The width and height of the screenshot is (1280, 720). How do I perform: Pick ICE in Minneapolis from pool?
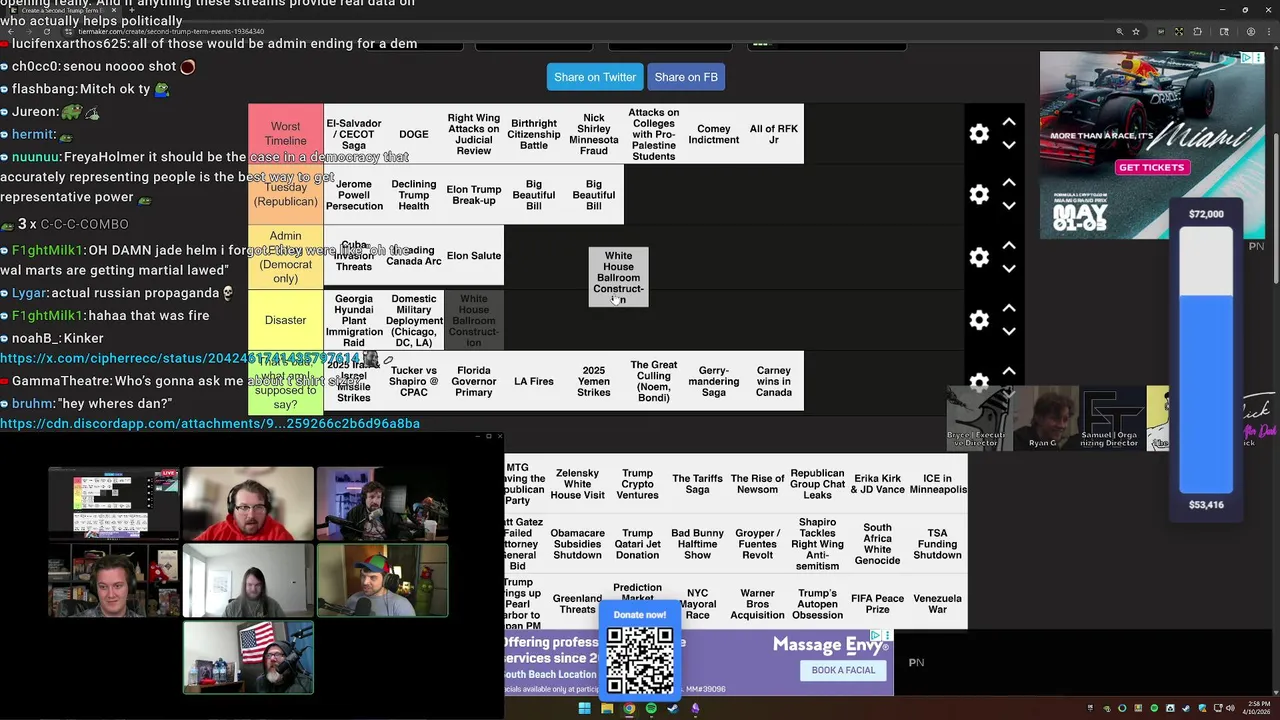coord(937,484)
